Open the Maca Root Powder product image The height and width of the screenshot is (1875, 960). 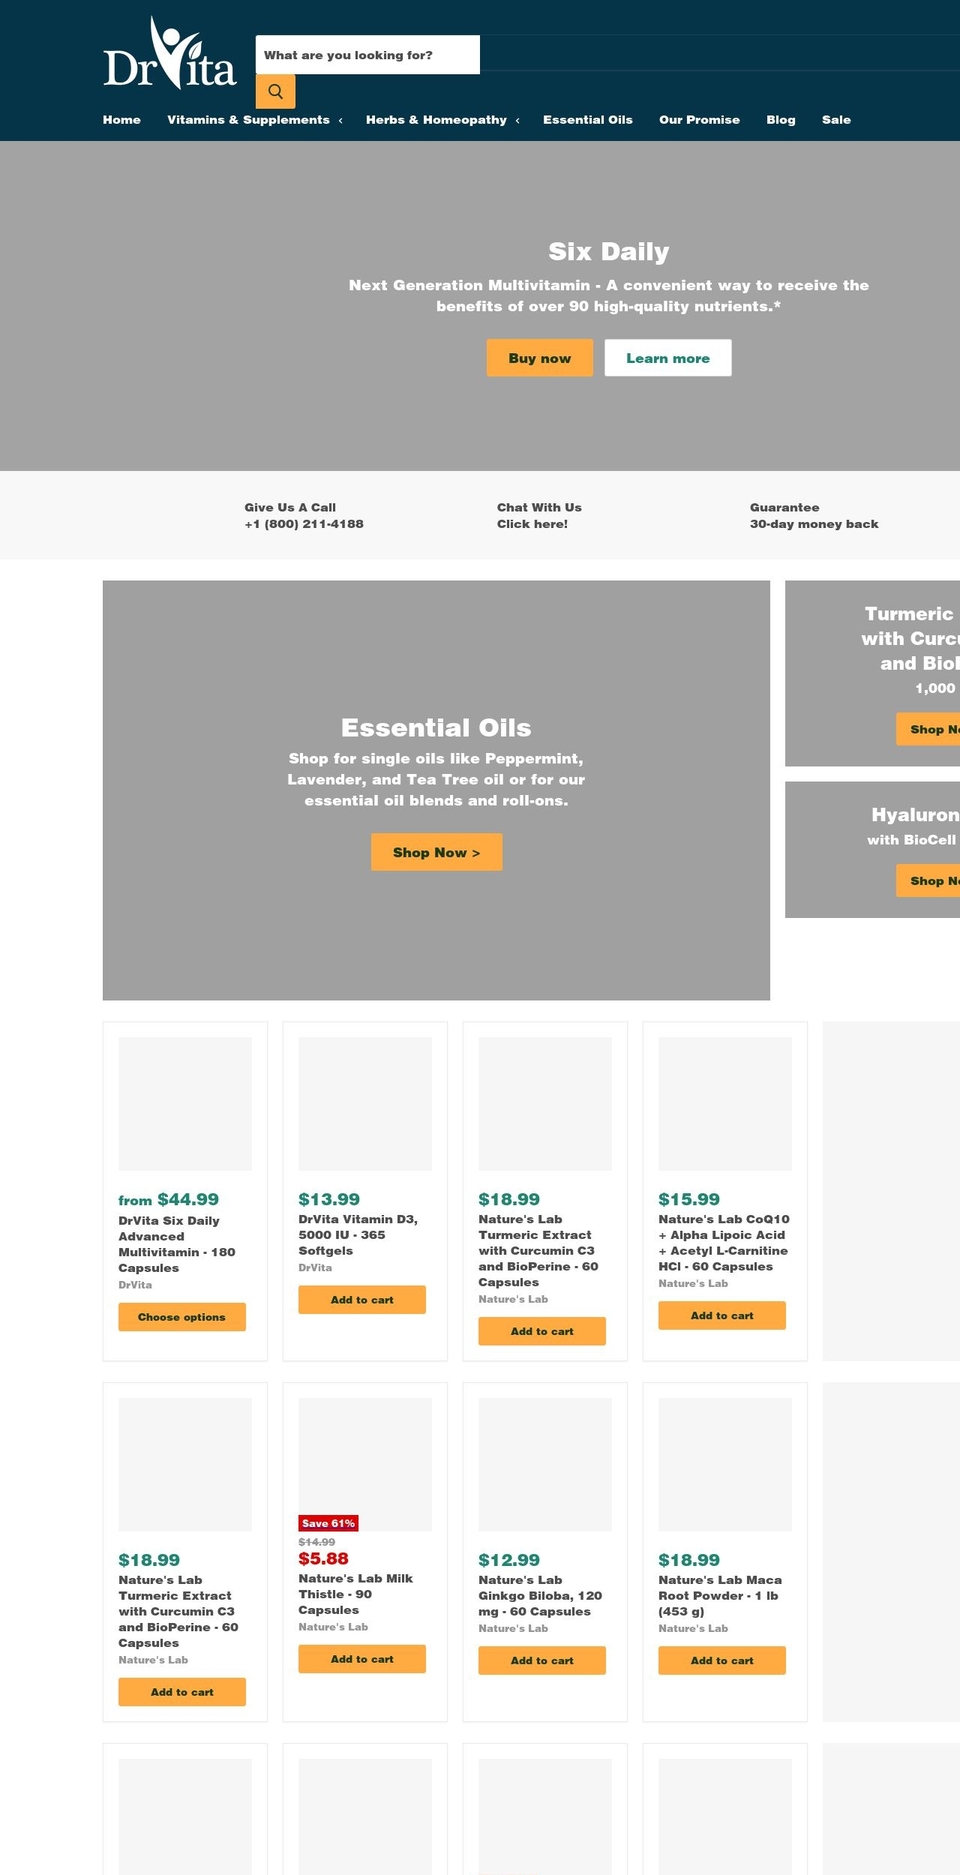pyautogui.click(x=725, y=1465)
